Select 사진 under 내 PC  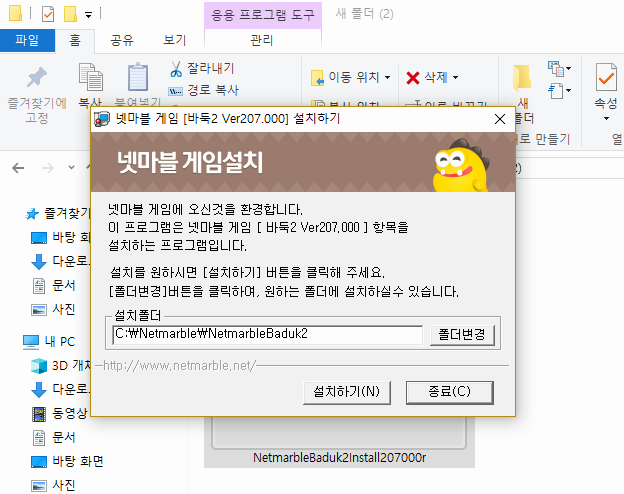click(x=53, y=485)
